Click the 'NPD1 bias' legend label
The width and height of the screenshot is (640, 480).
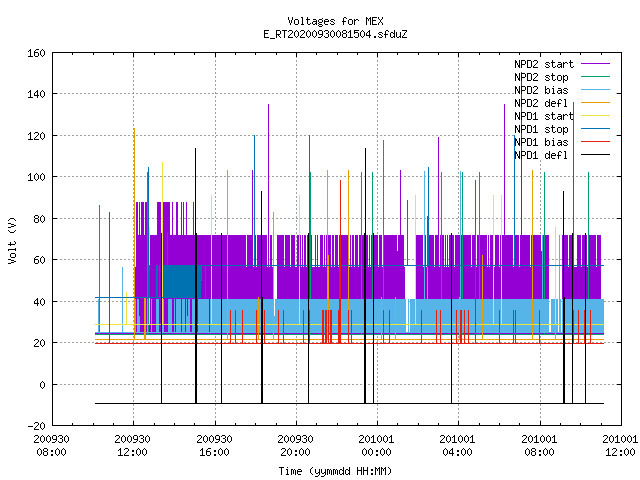tap(541, 142)
